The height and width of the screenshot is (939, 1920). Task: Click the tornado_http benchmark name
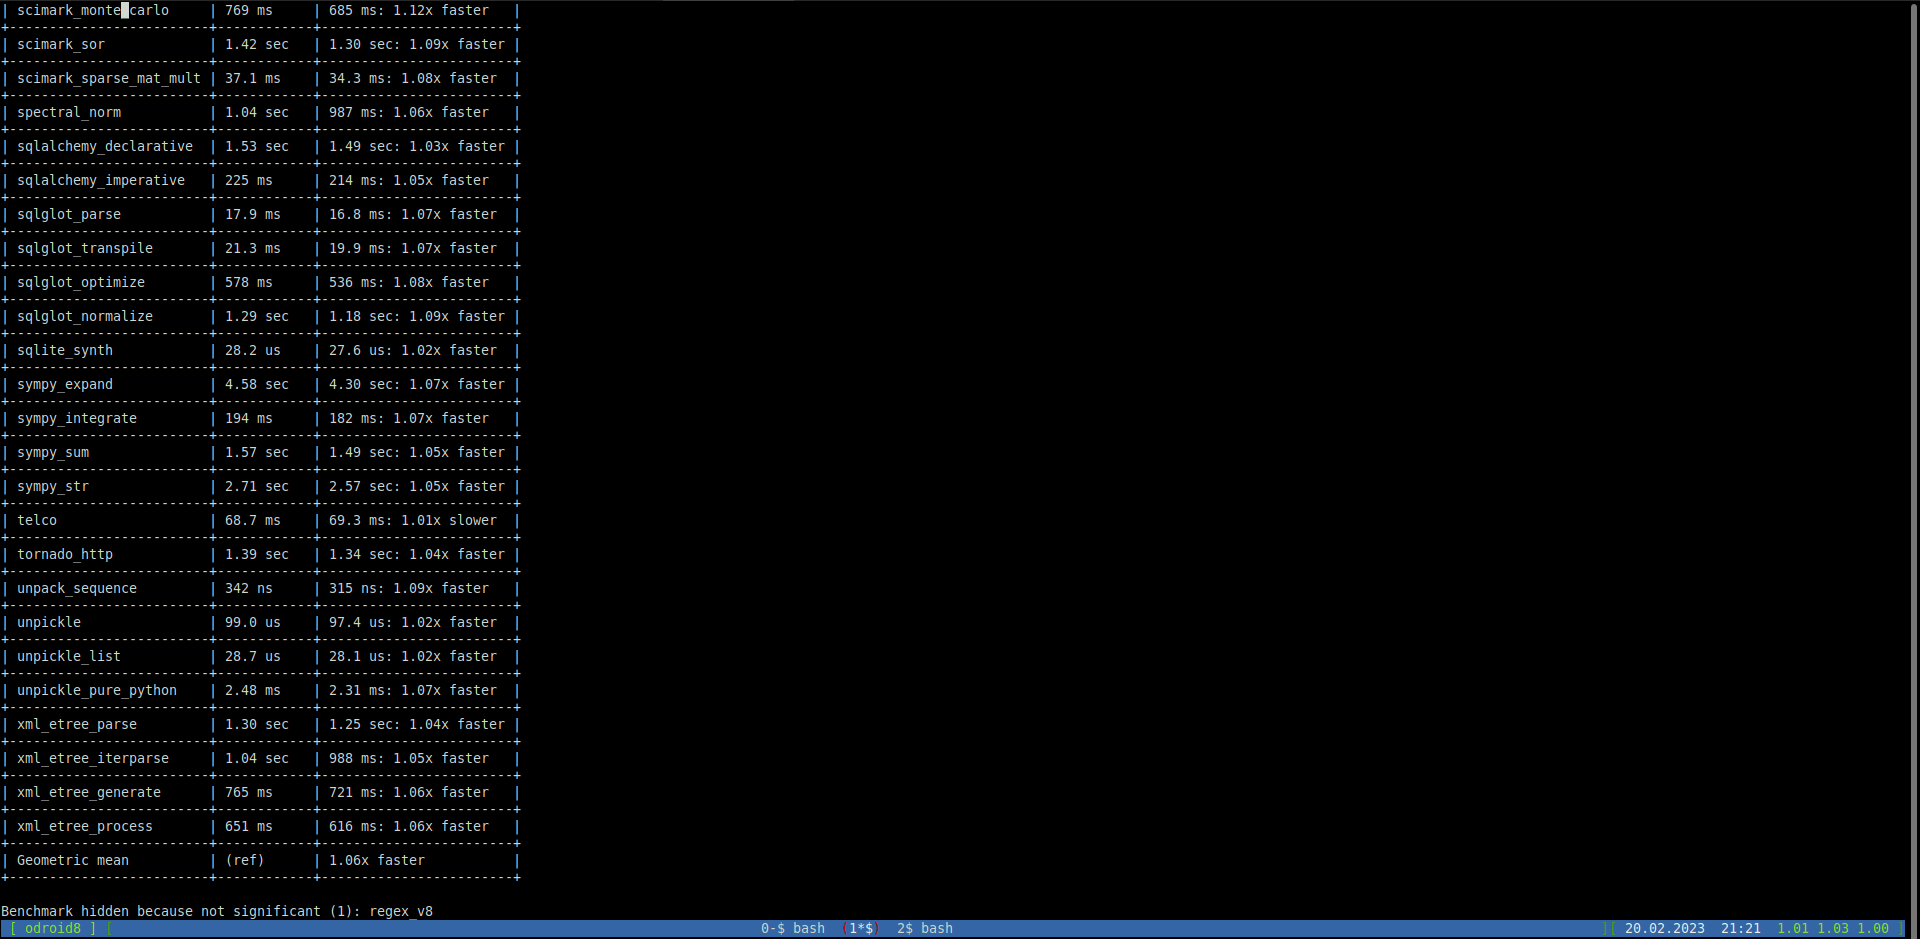coord(65,555)
